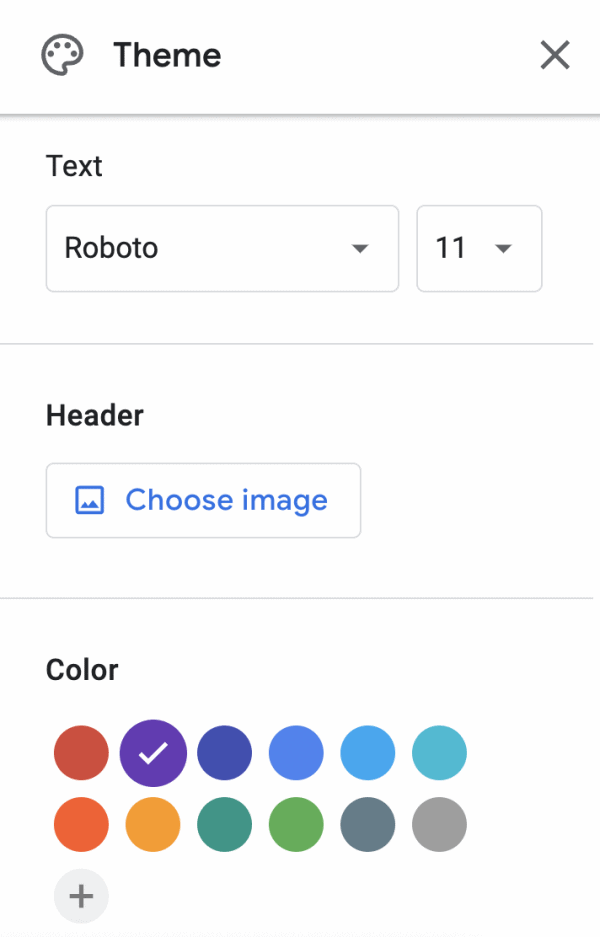
Task: Select the red theme color
Action: pyautogui.click(x=81, y=752)
